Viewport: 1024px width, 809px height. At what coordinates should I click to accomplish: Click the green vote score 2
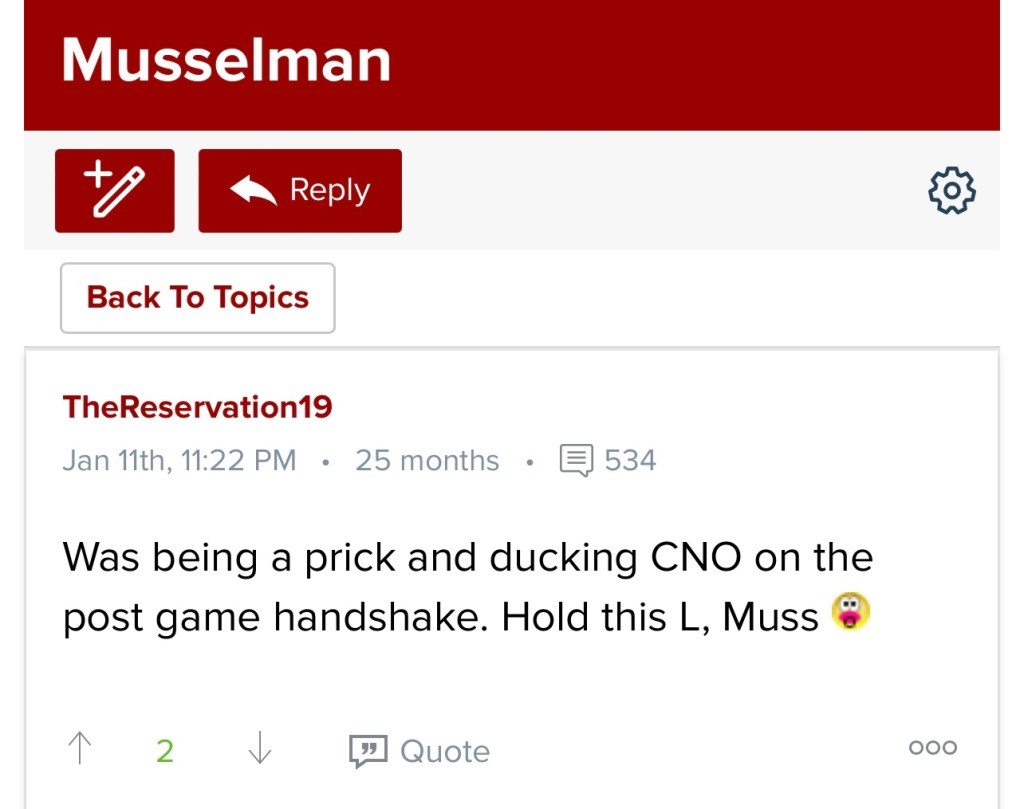pyautogui.click(x=165, y=751)
